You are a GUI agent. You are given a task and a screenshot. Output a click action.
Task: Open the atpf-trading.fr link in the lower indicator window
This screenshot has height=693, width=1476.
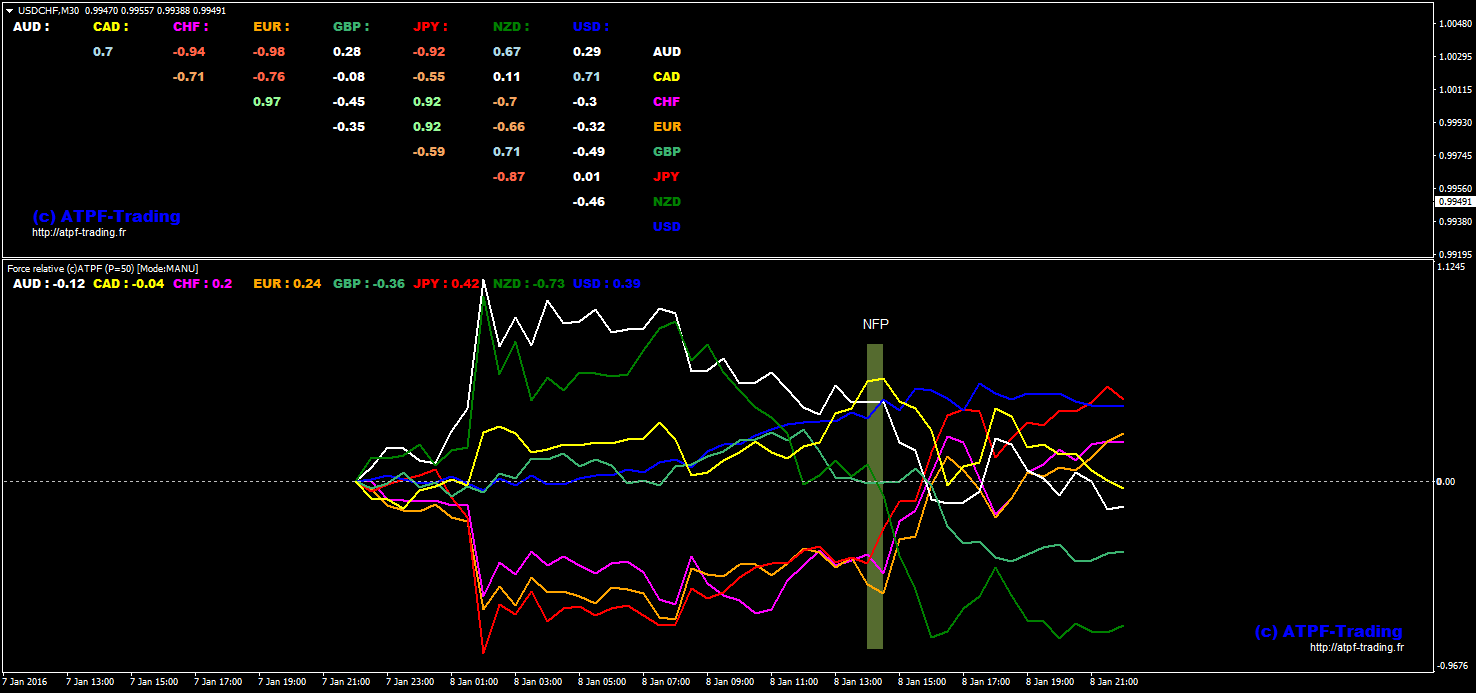pos(1357,647)
